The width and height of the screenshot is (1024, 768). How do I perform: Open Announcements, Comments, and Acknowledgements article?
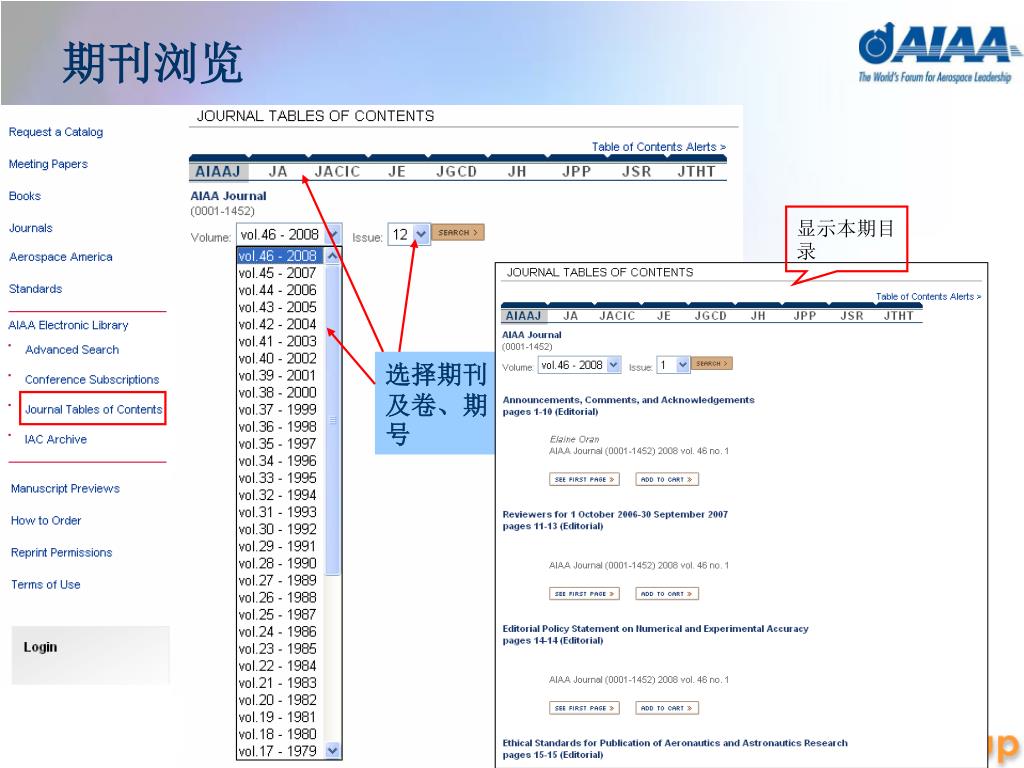tap(628, 400)
